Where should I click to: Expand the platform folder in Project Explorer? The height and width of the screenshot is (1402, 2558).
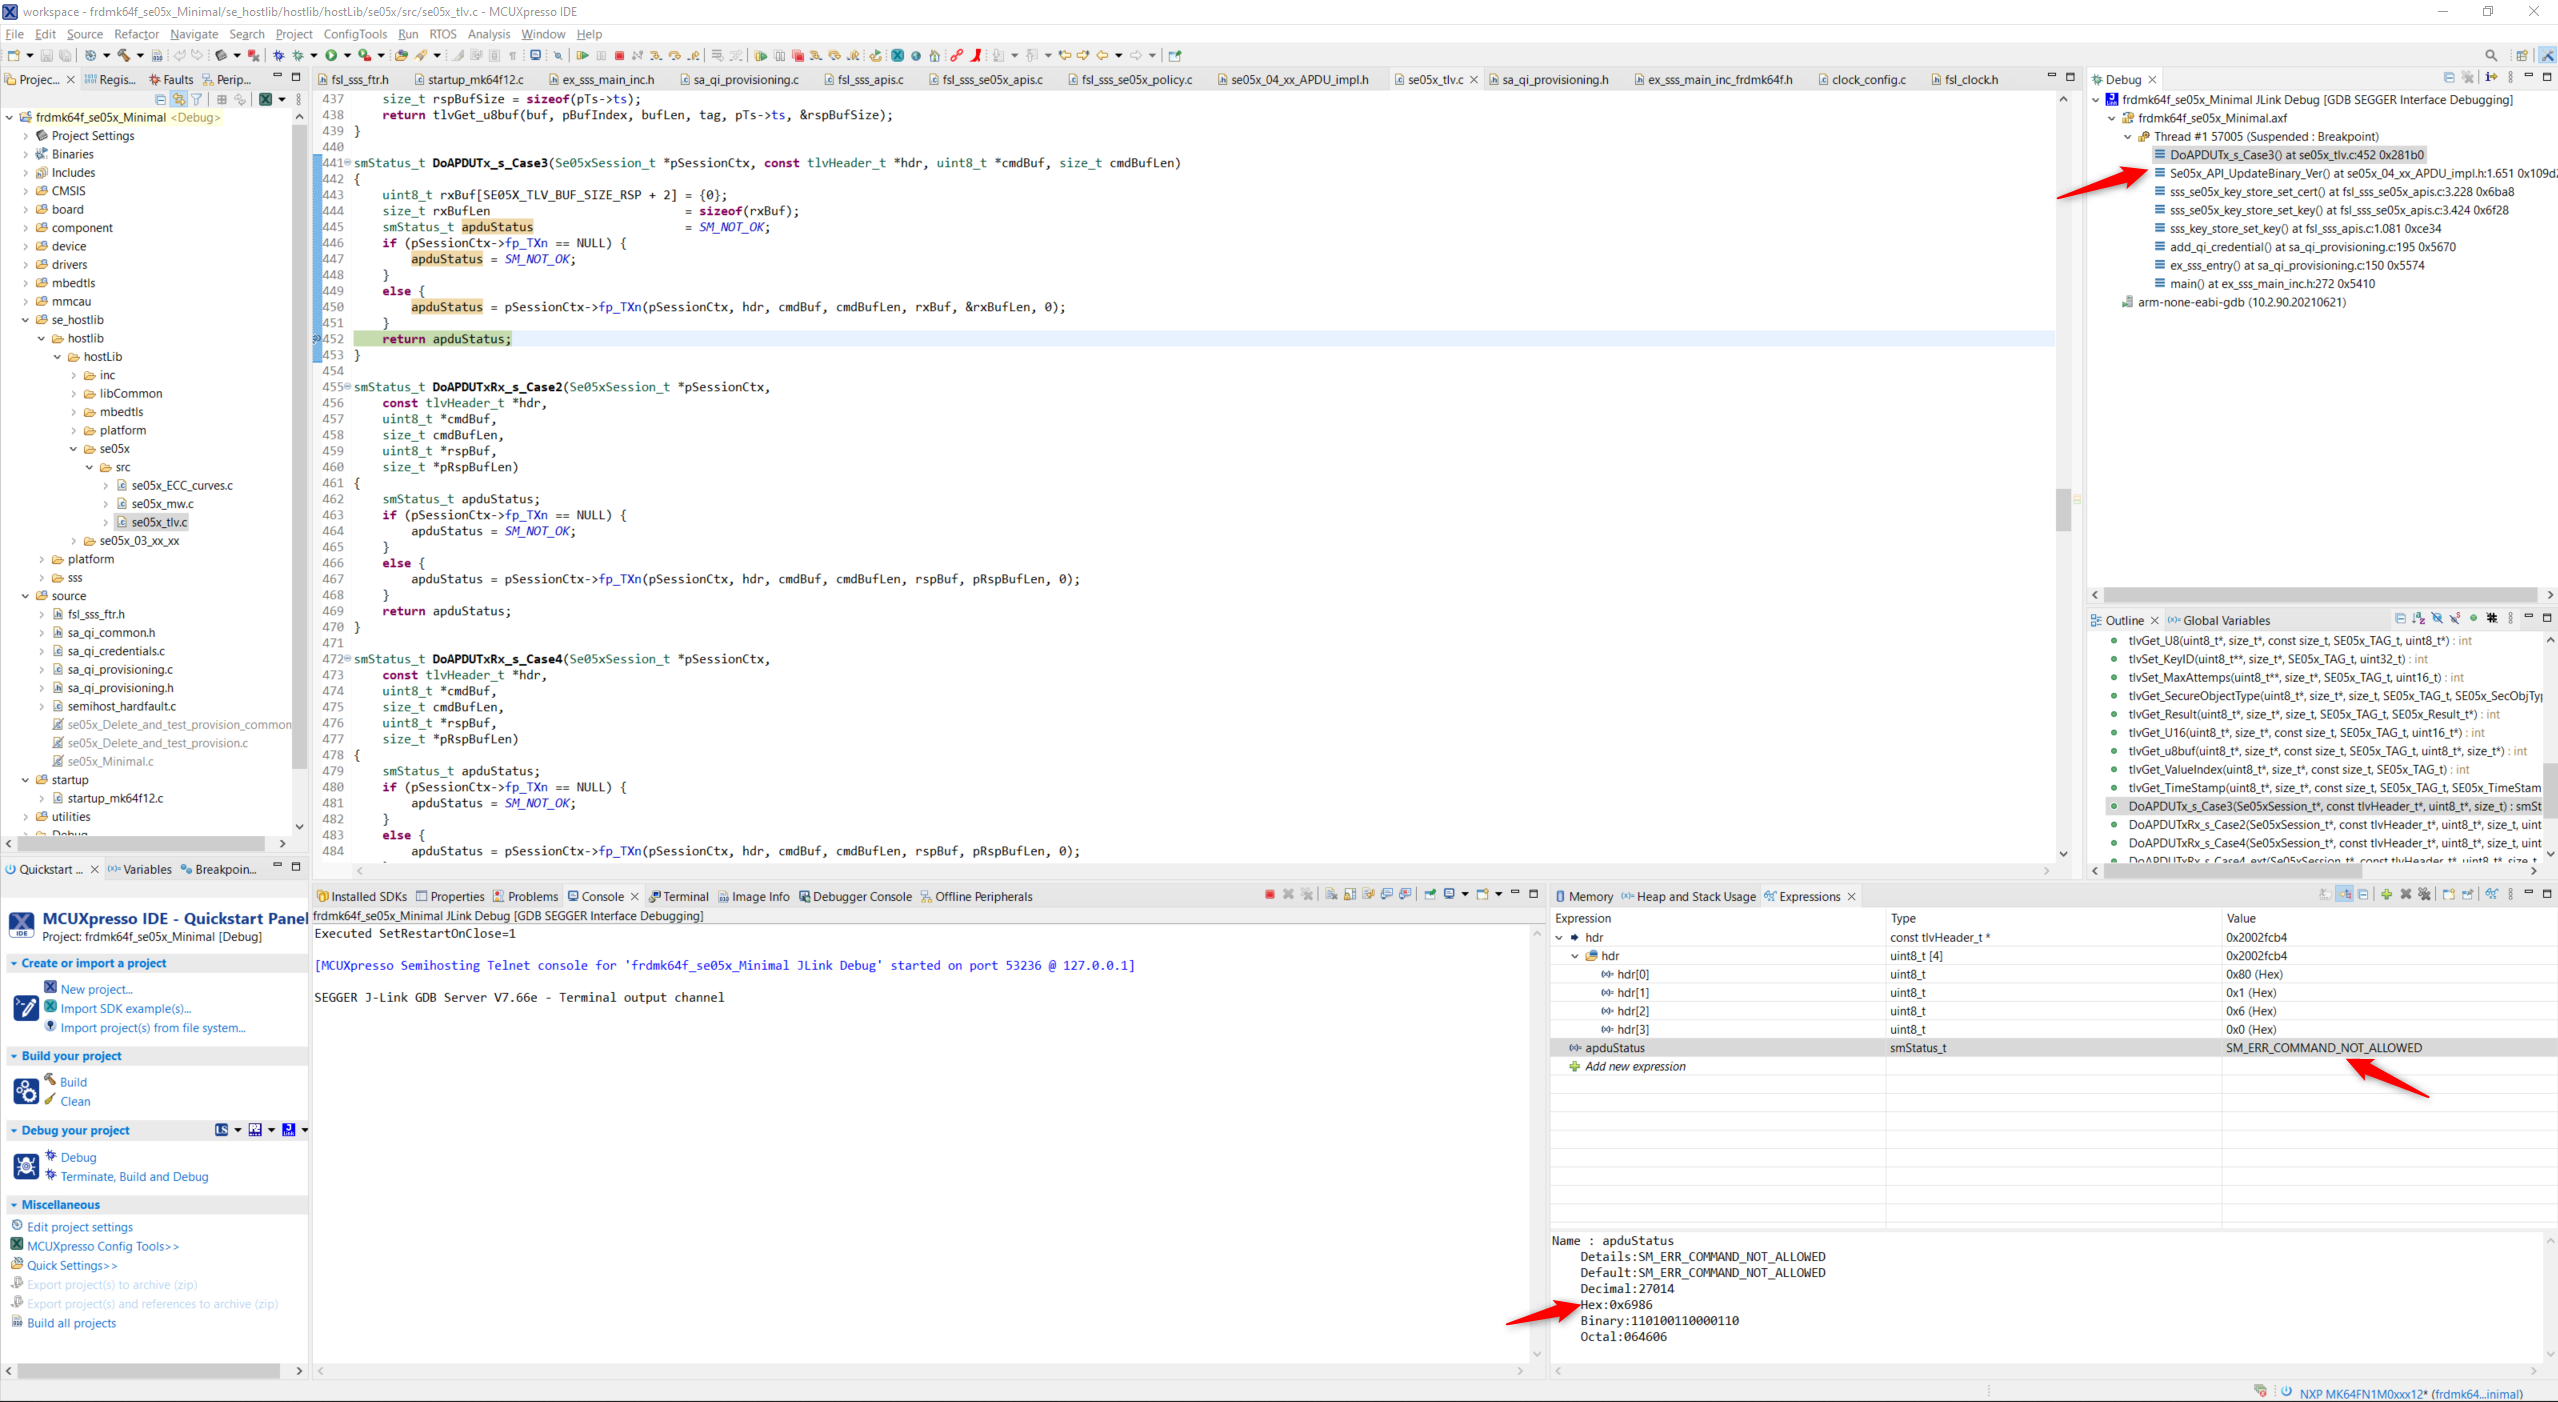[41, 559]
